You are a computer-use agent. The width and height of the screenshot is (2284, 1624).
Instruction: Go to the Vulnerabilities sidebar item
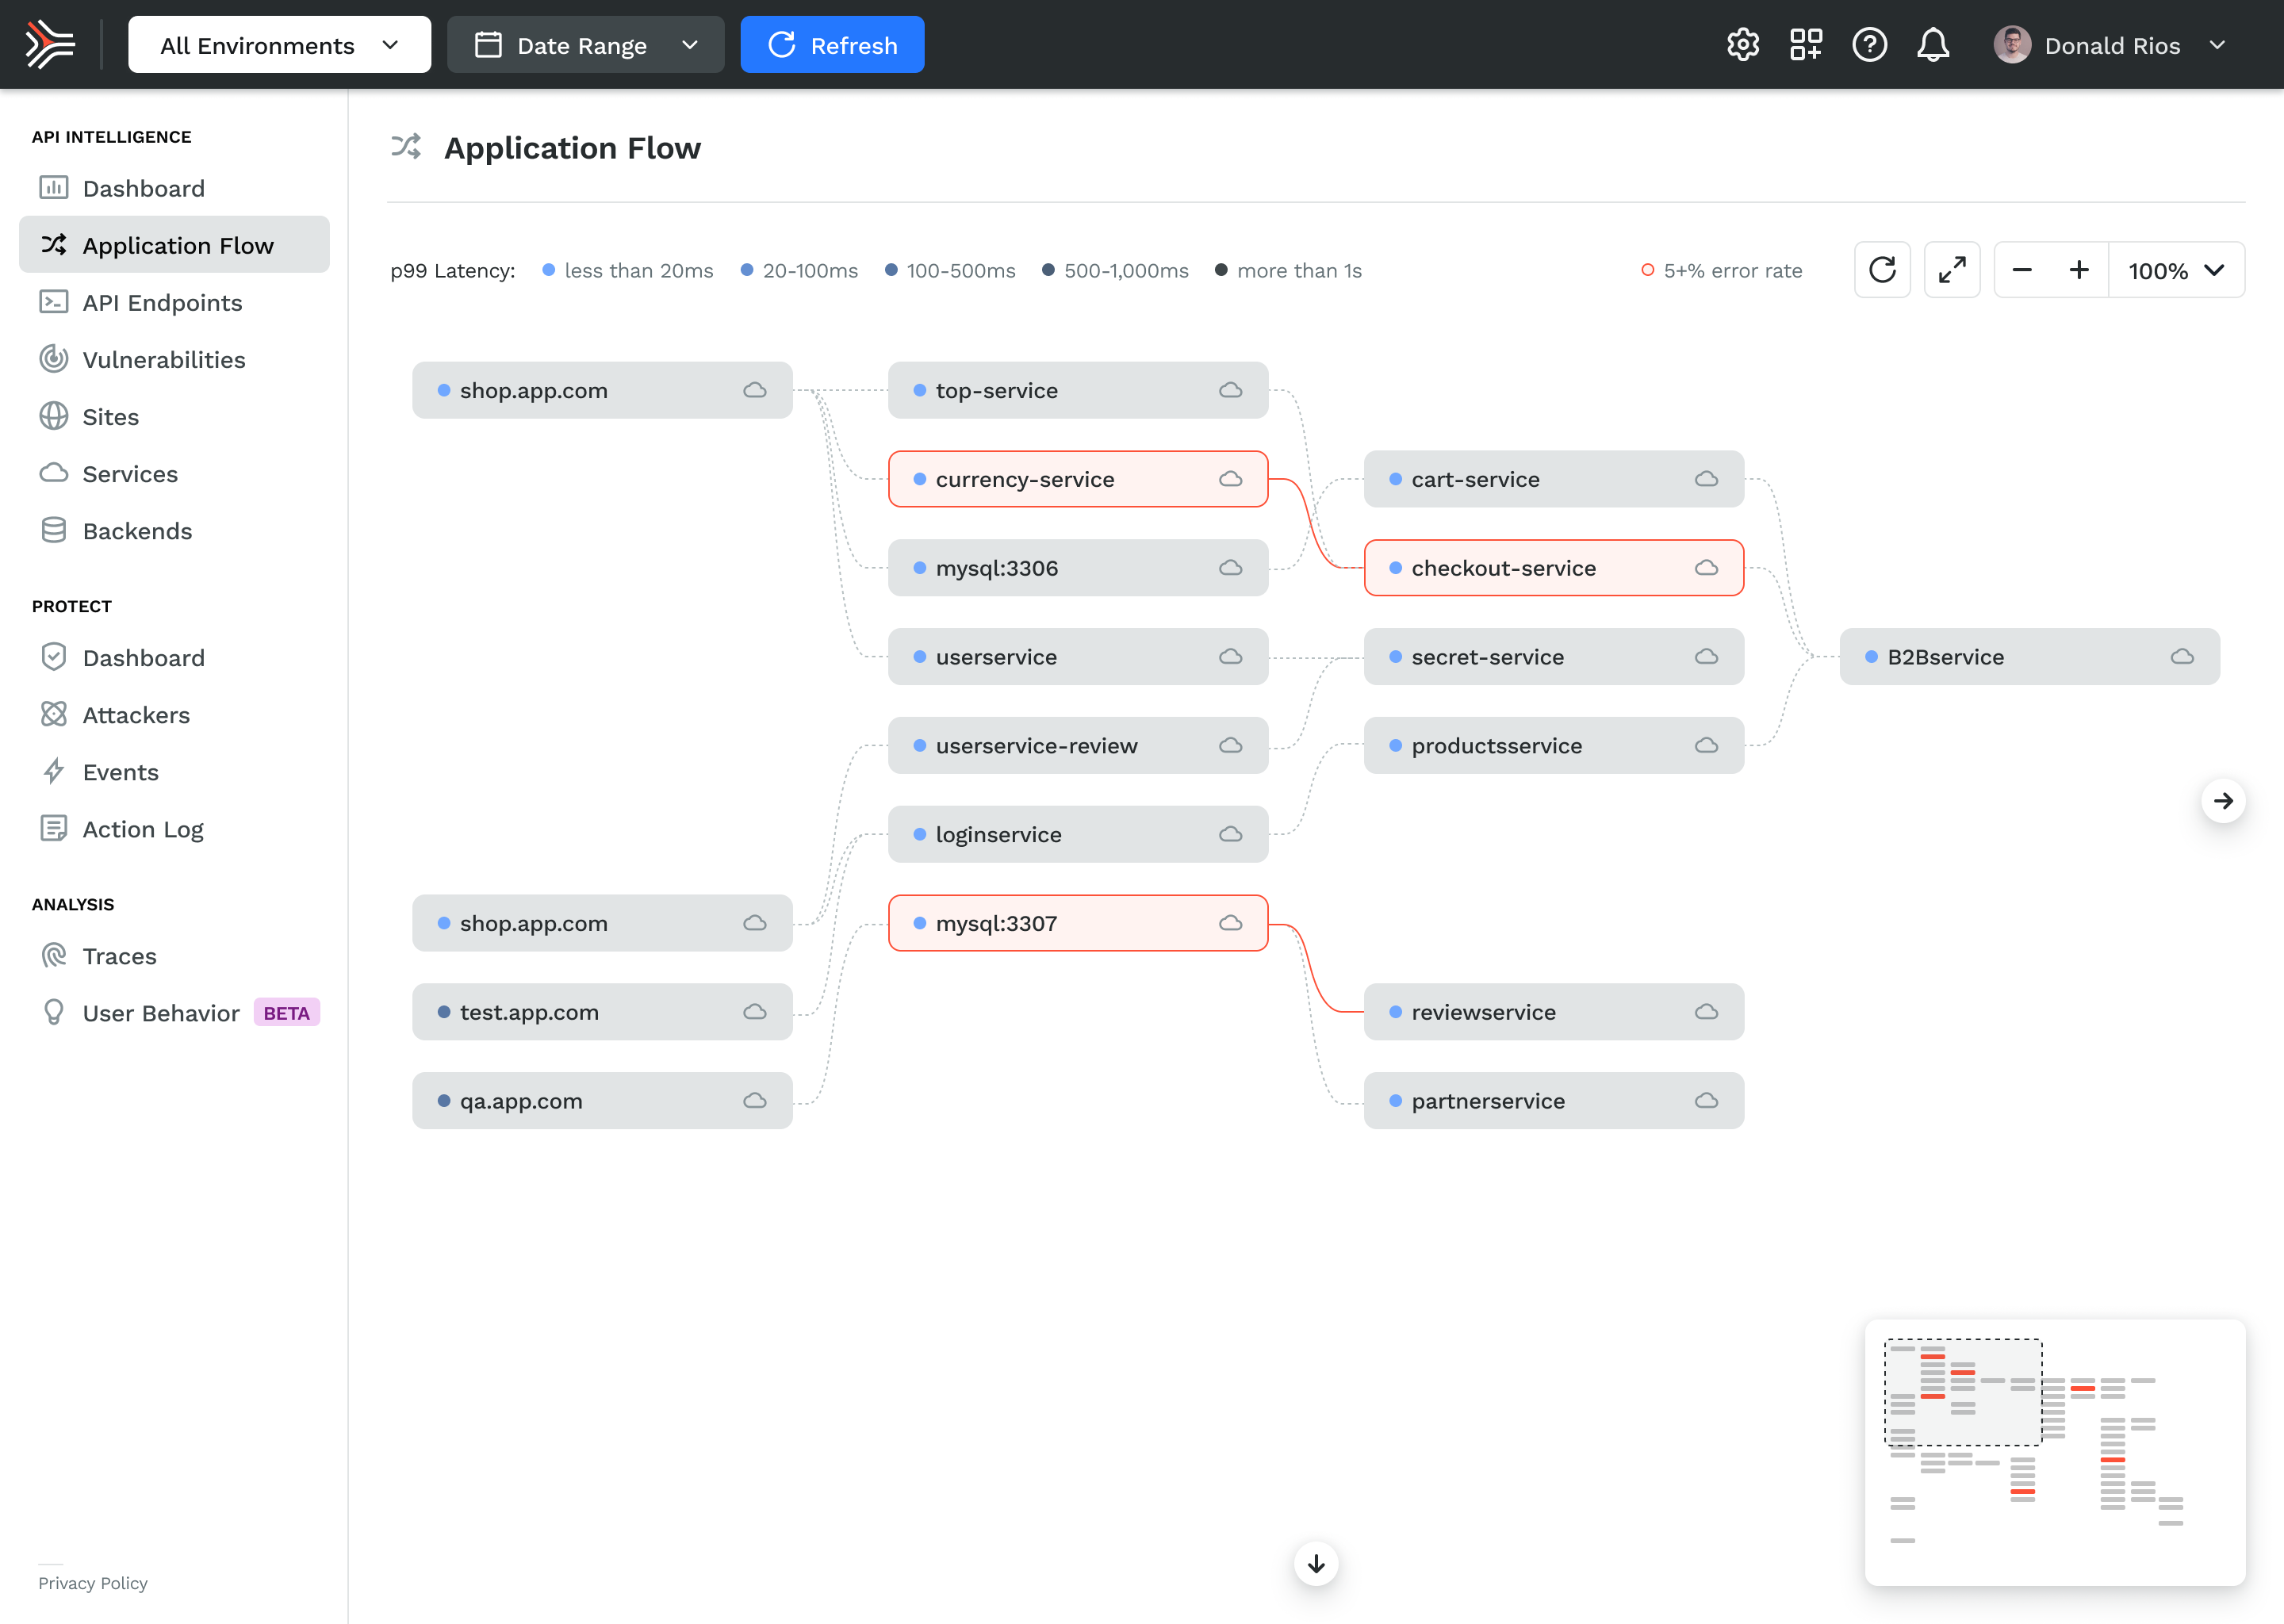pos(164,360)
